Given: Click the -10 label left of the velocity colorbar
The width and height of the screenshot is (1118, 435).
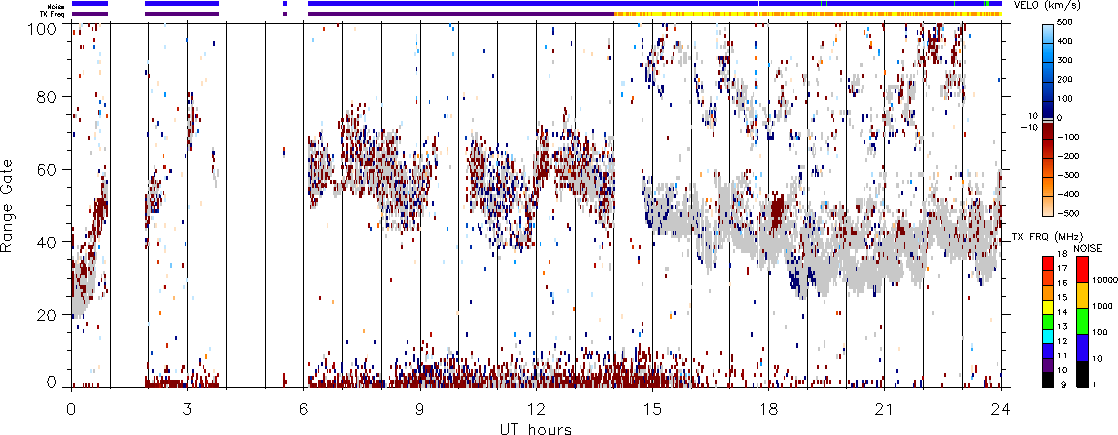Looking at the screenshot, I should tap(1030, 127).
